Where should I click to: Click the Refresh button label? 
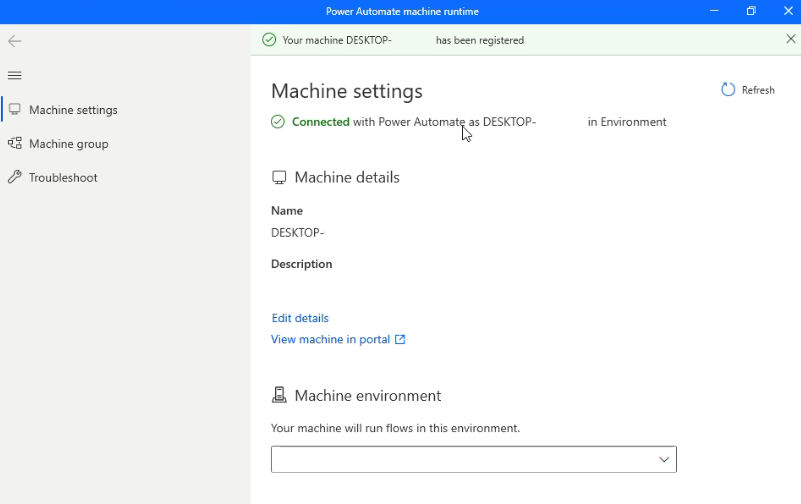click(758, 90)
